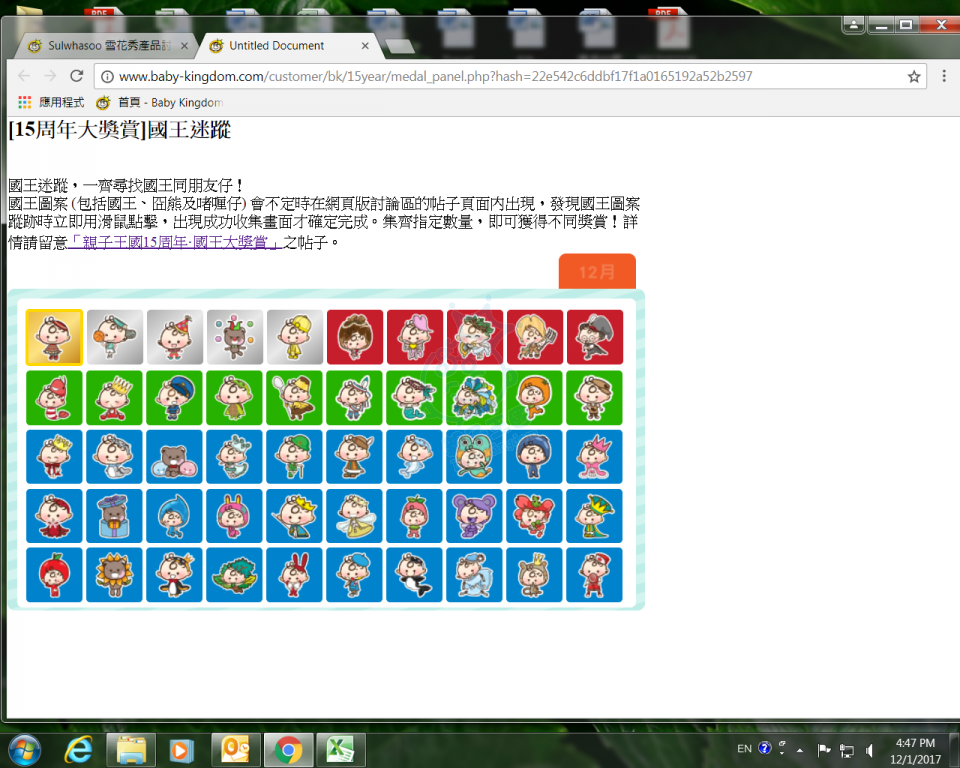960x768 pixels.
Task: Show hidden system tray icons
Action: pyautogui.click(x=799, y=749)
